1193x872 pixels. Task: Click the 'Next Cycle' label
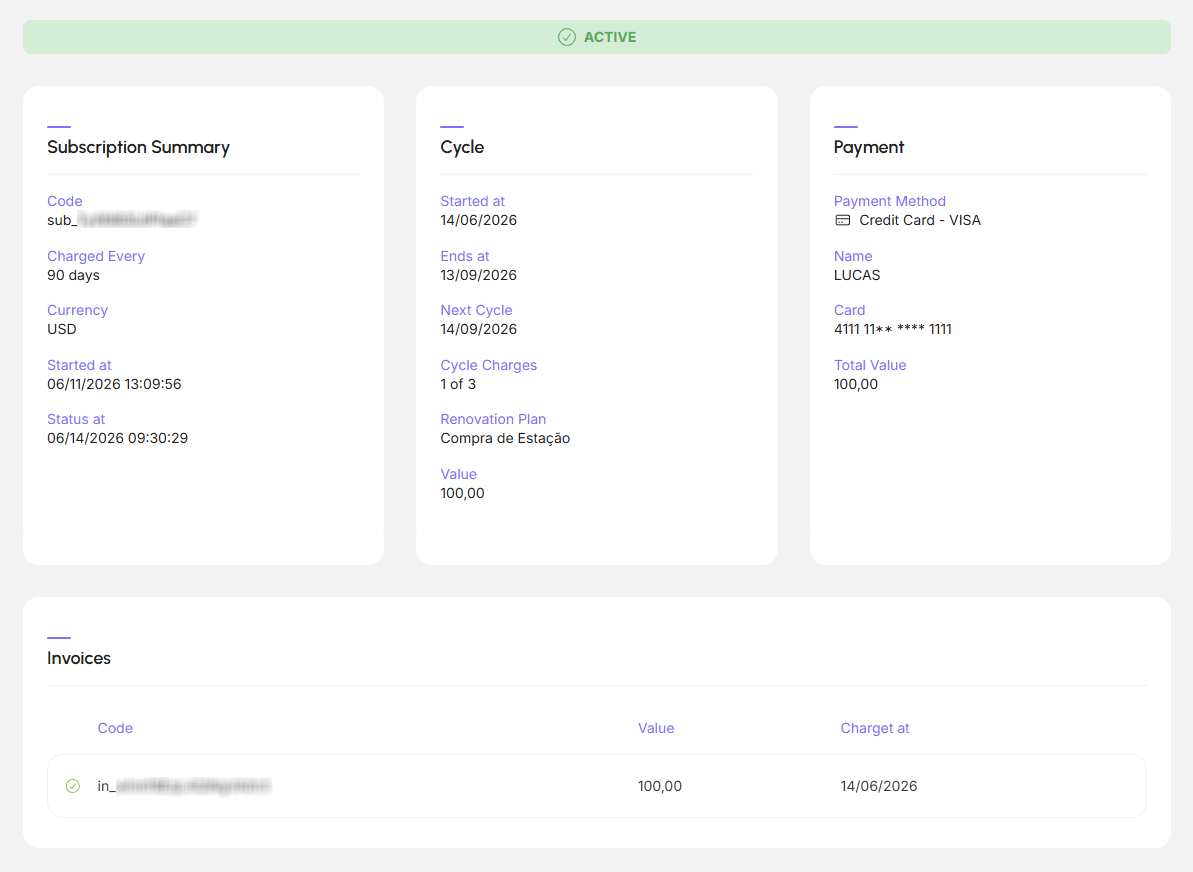tap(476, 310)
